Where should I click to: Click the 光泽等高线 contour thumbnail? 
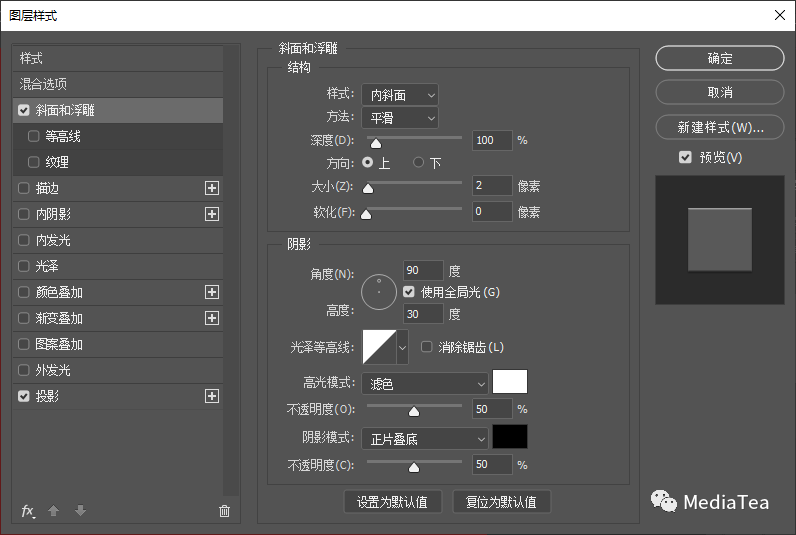coord(379,347)
